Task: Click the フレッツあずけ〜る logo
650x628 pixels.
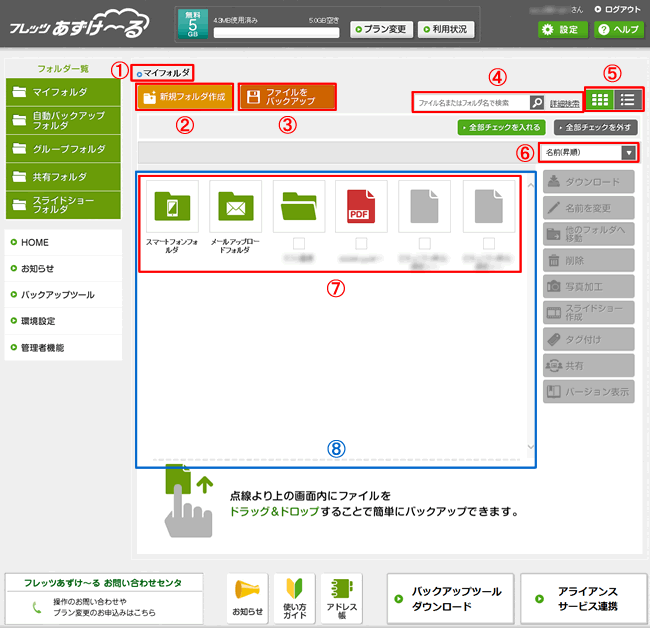Action: [79, 25]
